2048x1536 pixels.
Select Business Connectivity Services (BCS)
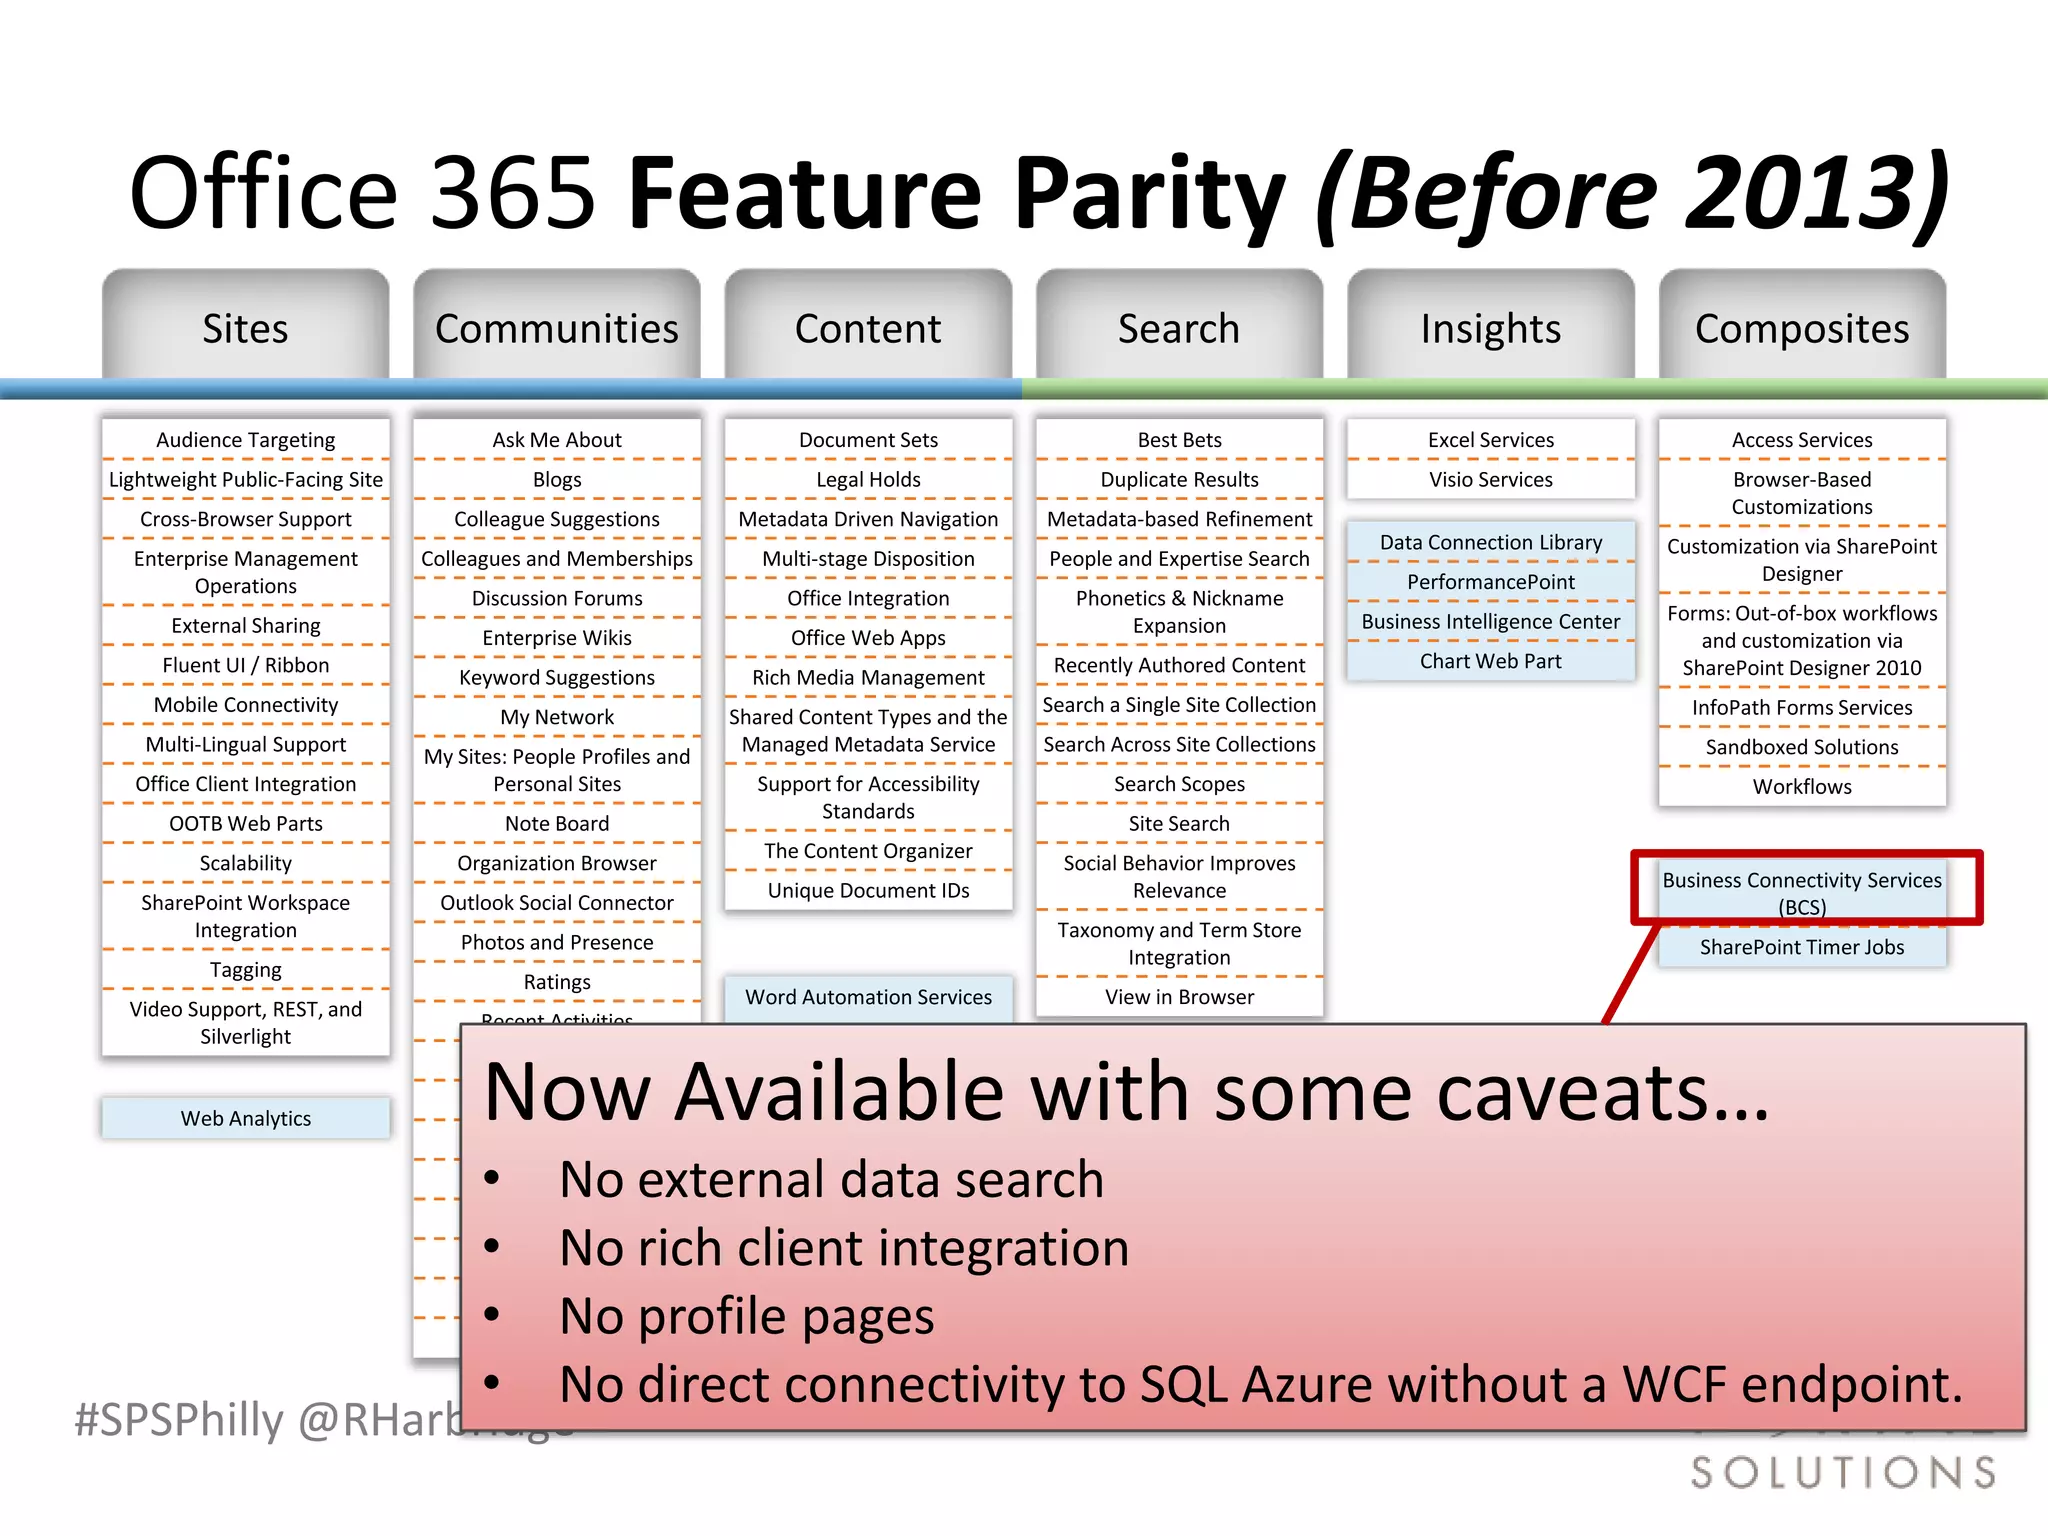click(x=1802, y=893)
